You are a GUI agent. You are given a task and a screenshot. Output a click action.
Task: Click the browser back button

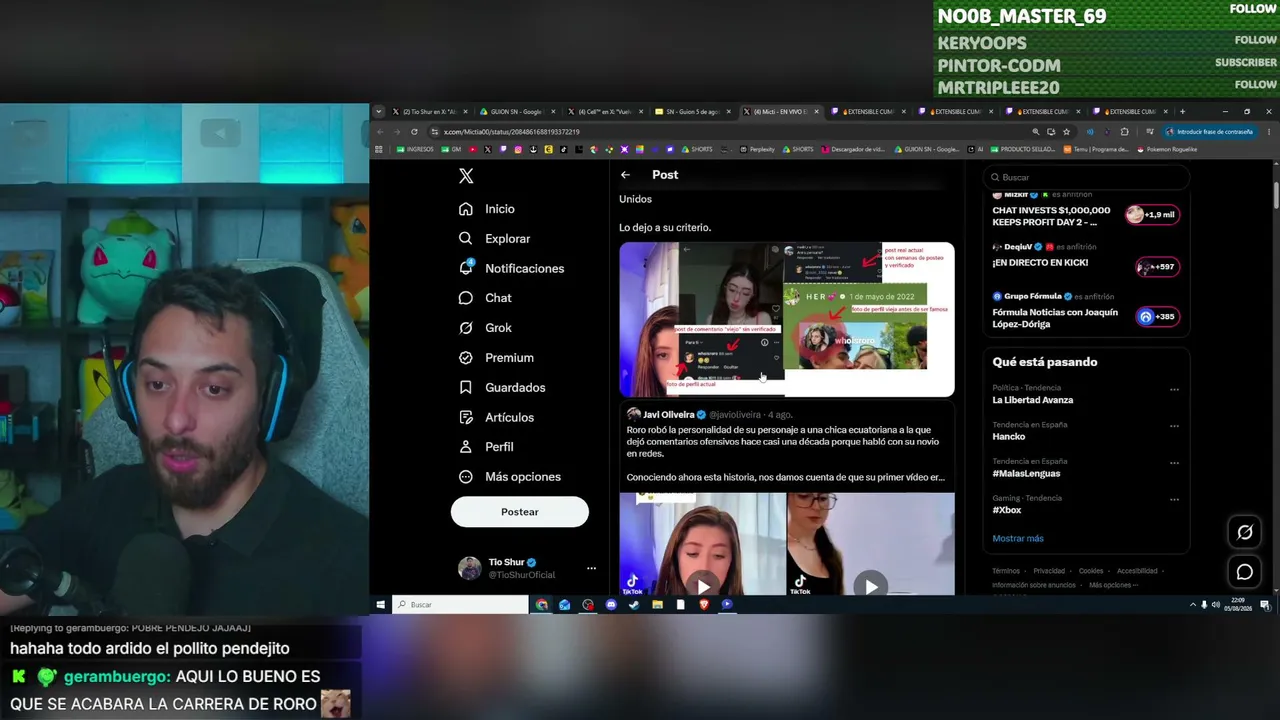(380, 132)
